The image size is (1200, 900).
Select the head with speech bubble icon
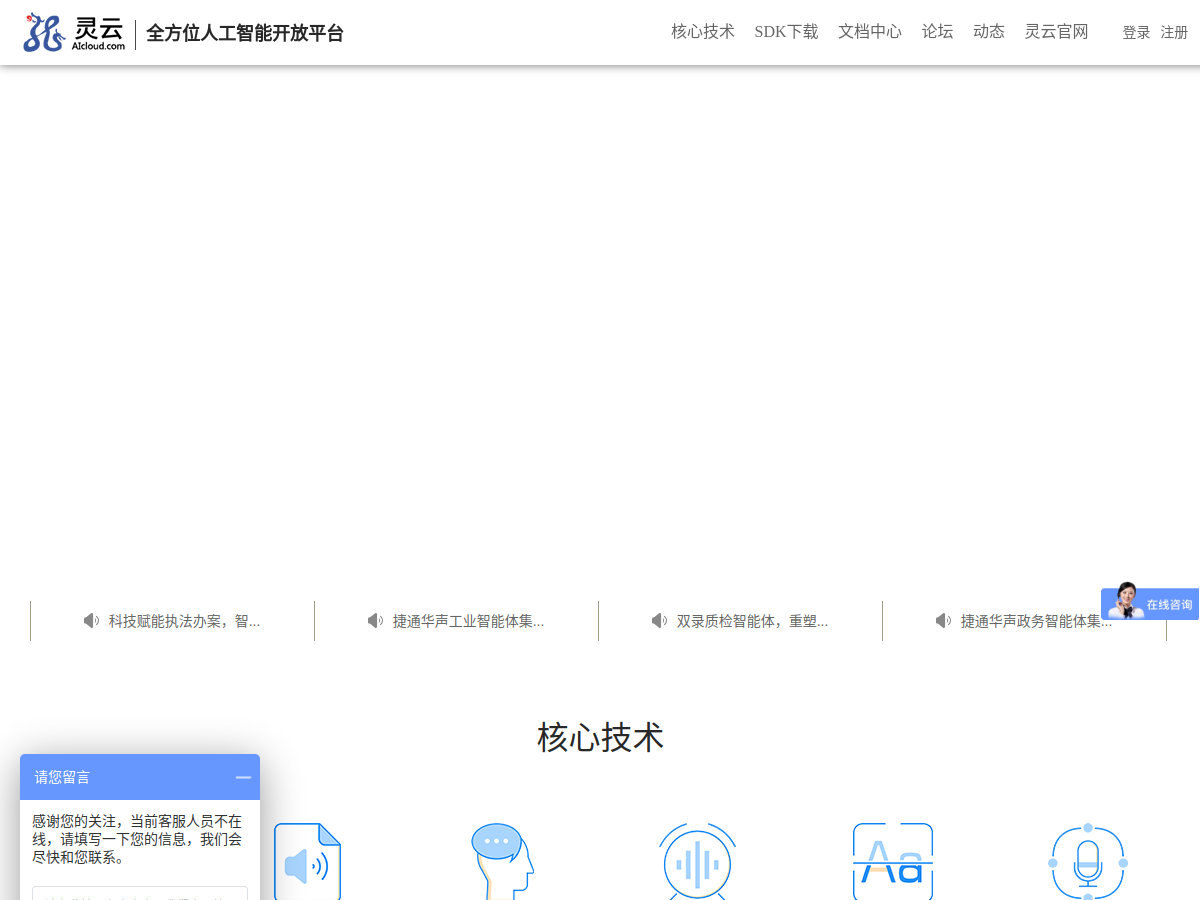tap(501, 862)
